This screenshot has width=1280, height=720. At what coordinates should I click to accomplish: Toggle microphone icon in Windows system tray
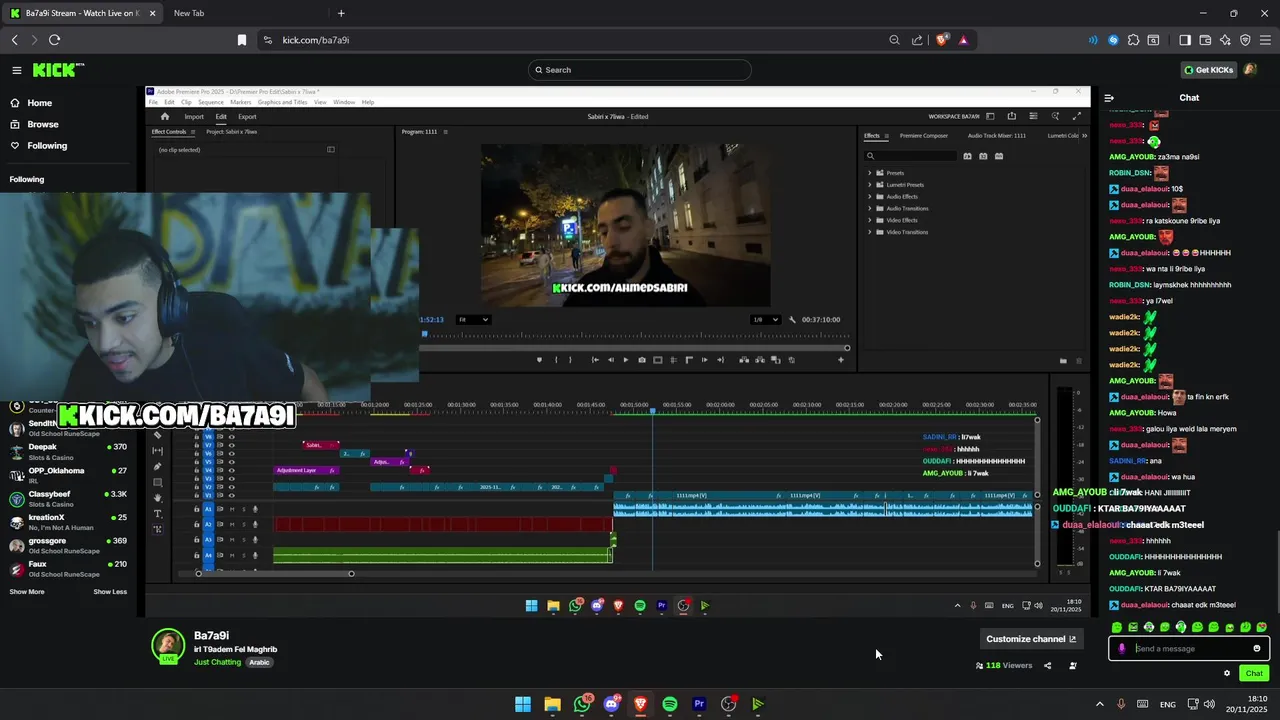tap(1121, 704)
